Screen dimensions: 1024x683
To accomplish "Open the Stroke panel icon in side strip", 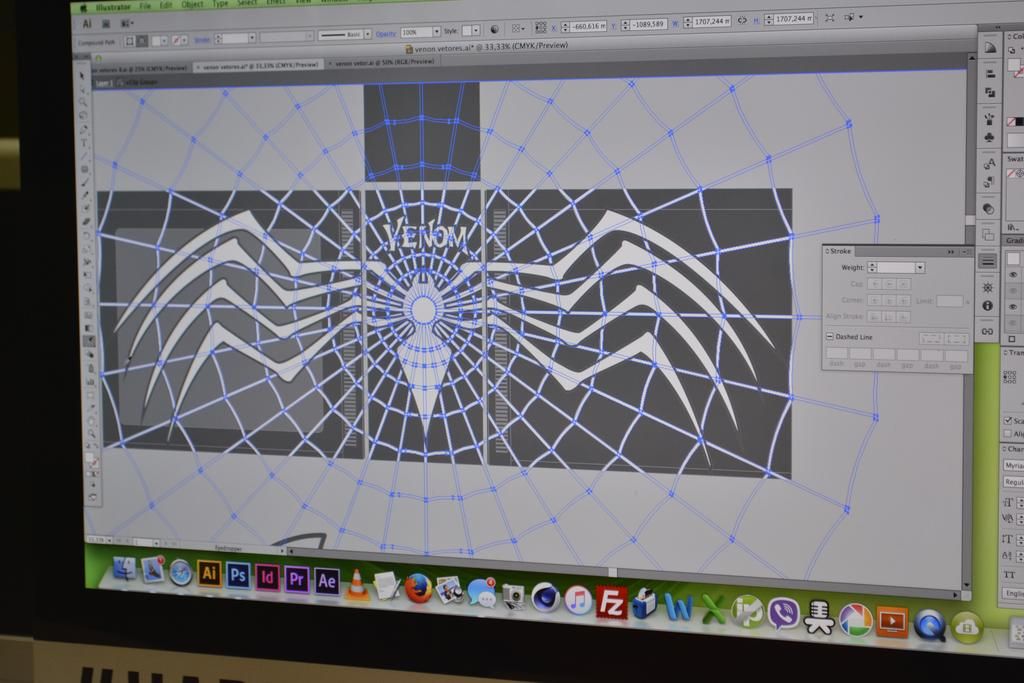I will [987, 261].
